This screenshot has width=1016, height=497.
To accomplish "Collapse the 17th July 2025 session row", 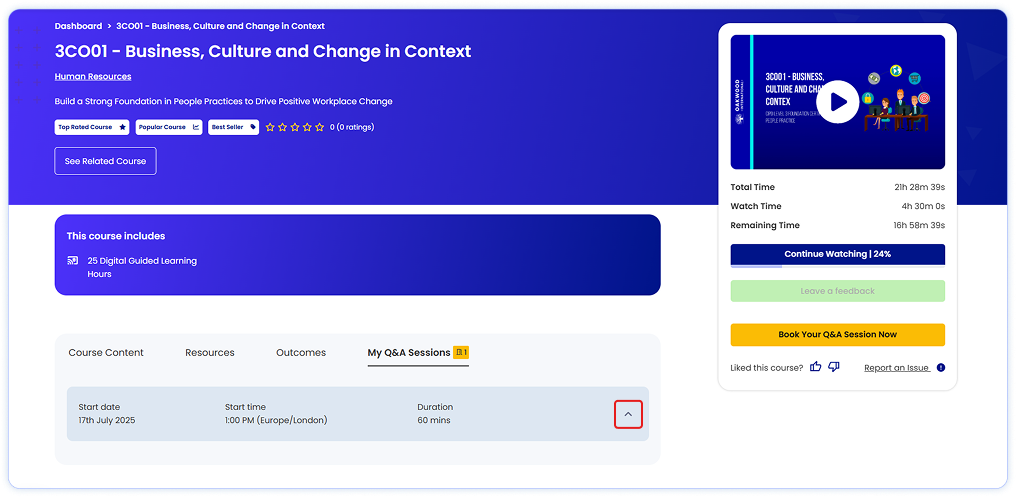I will pyautogui.click(x=628, y=414).
